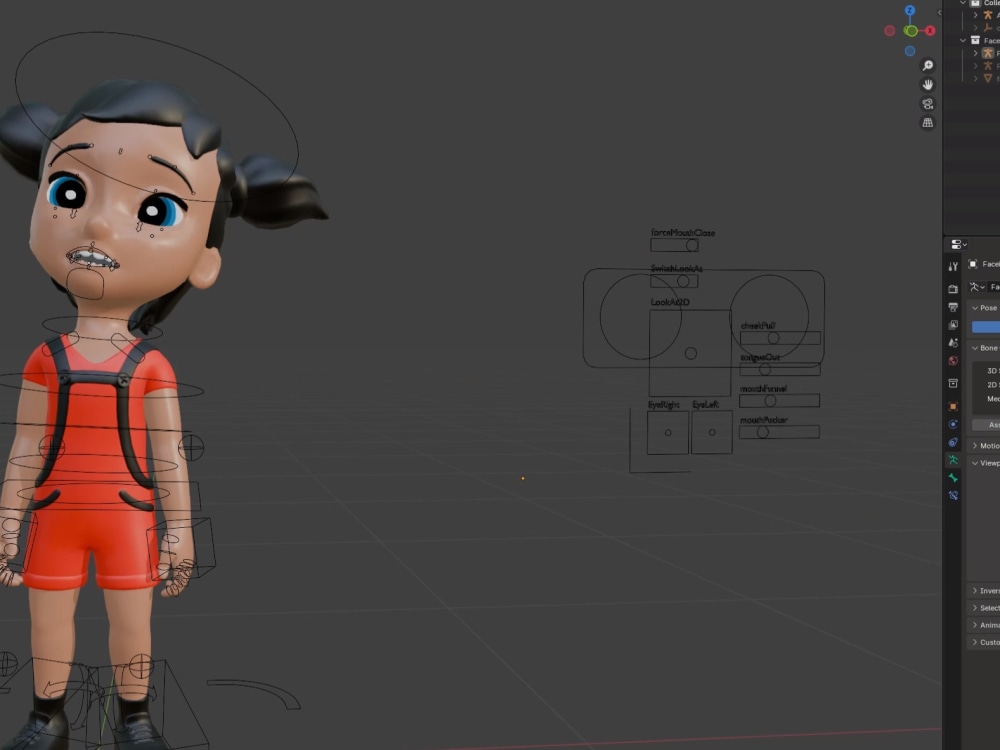Image resolution: width=1000 pixels, height=750 pixels.
Task: Open the Scene properties tab
Action: pos(953,342)
